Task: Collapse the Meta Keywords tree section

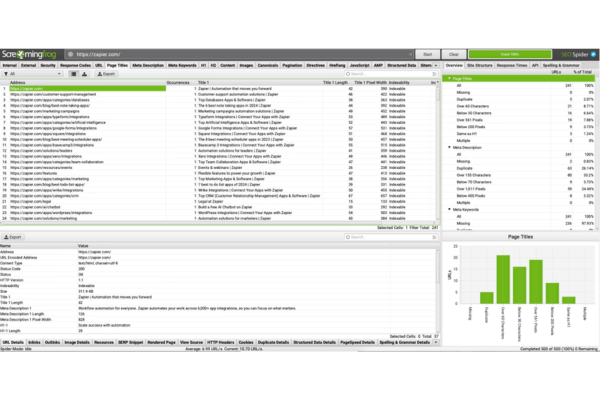Action: pos(449,209)
